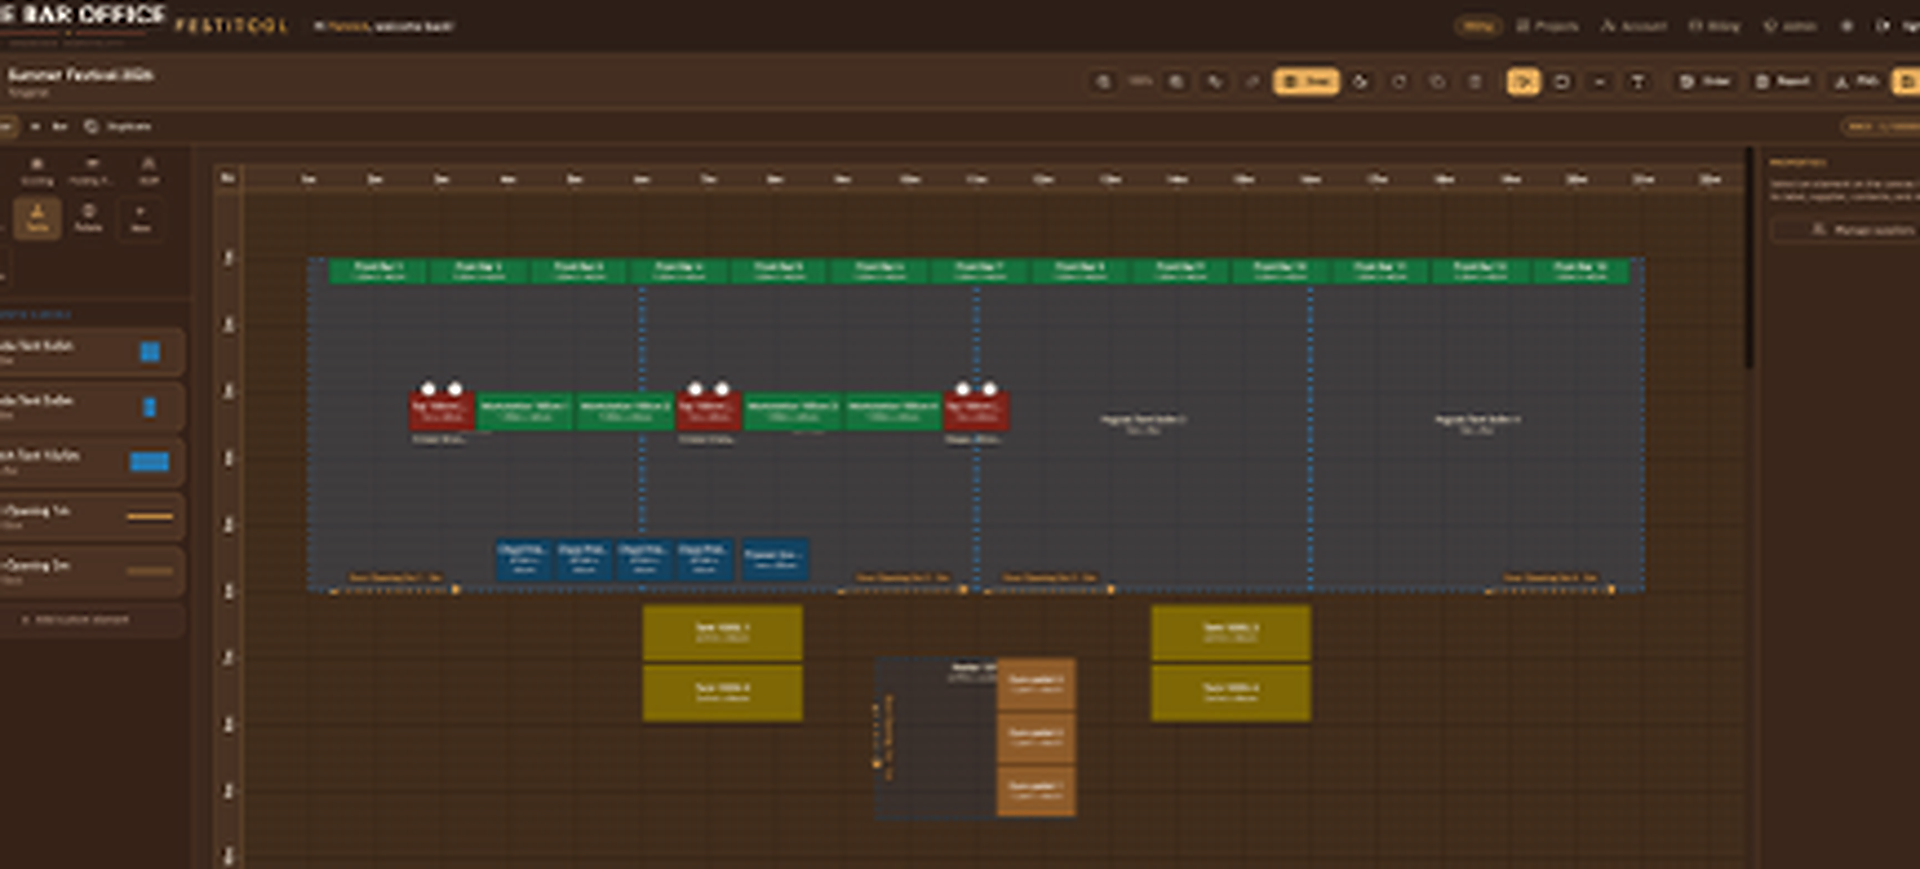Screen dimensions: 1920x869
Task: Select the topmost orange cooler block
Action: [x=1036, y=685]
